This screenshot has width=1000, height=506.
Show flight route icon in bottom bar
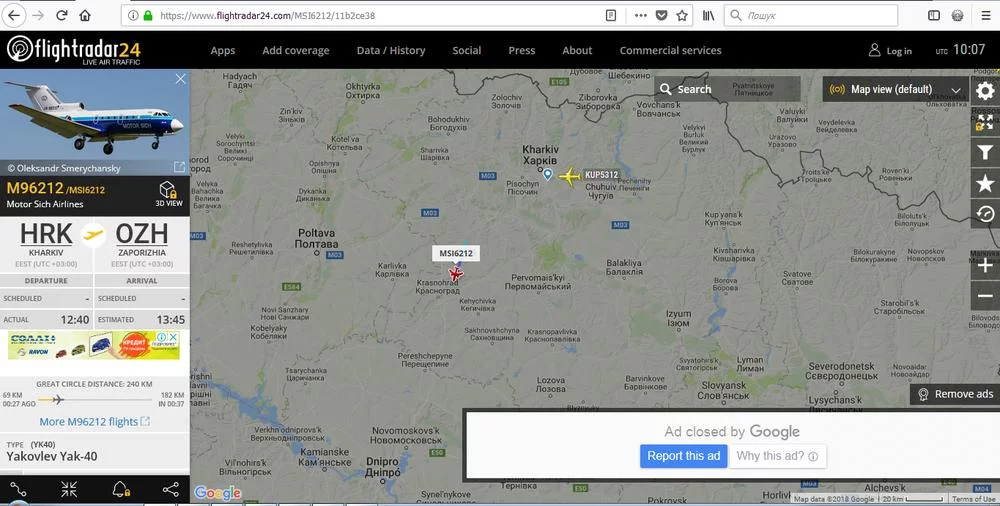(18, 489)
